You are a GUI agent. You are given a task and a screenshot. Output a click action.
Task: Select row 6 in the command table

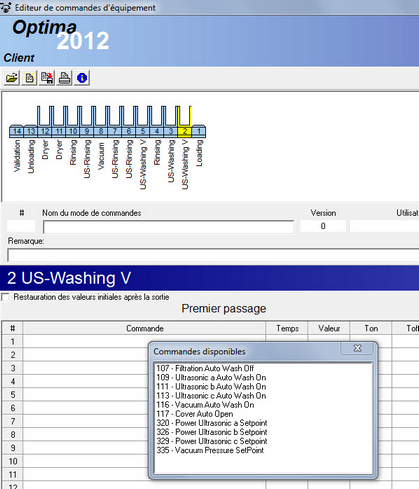click(x=13, y=408)
